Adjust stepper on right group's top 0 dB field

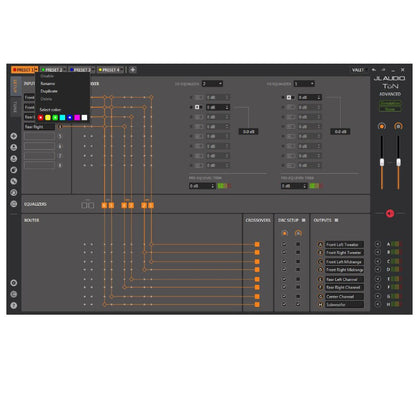(319, 97)
